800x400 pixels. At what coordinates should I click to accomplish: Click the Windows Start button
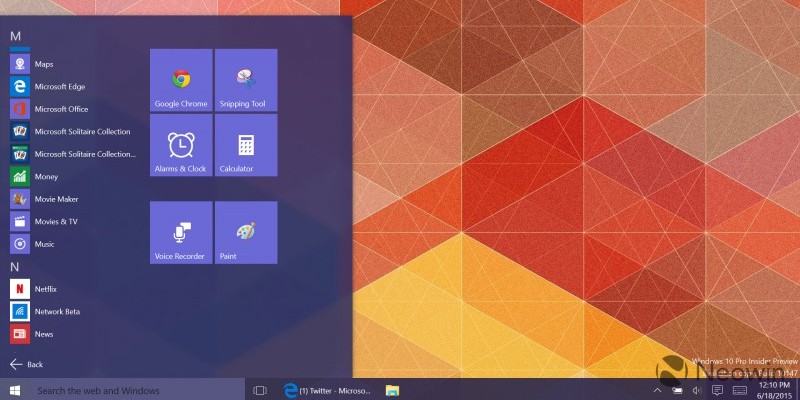(x=15, y=391)
